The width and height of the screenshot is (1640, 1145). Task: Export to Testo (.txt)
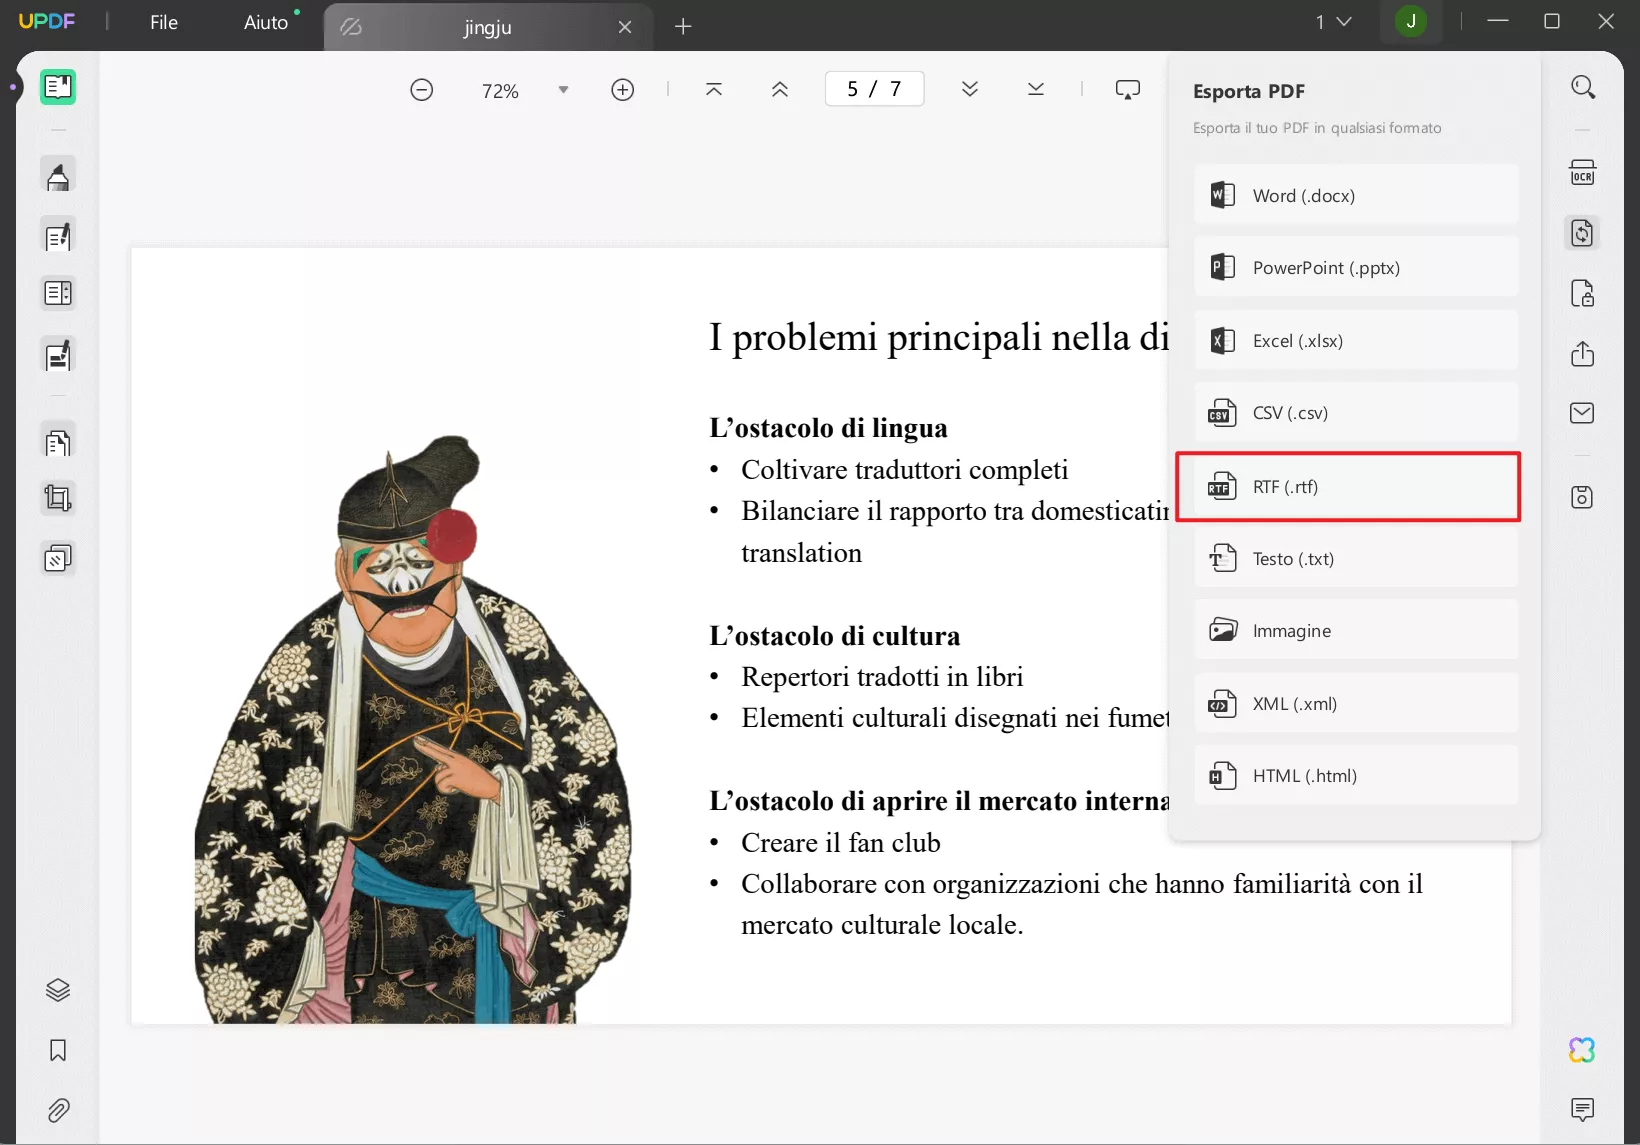1356,558
